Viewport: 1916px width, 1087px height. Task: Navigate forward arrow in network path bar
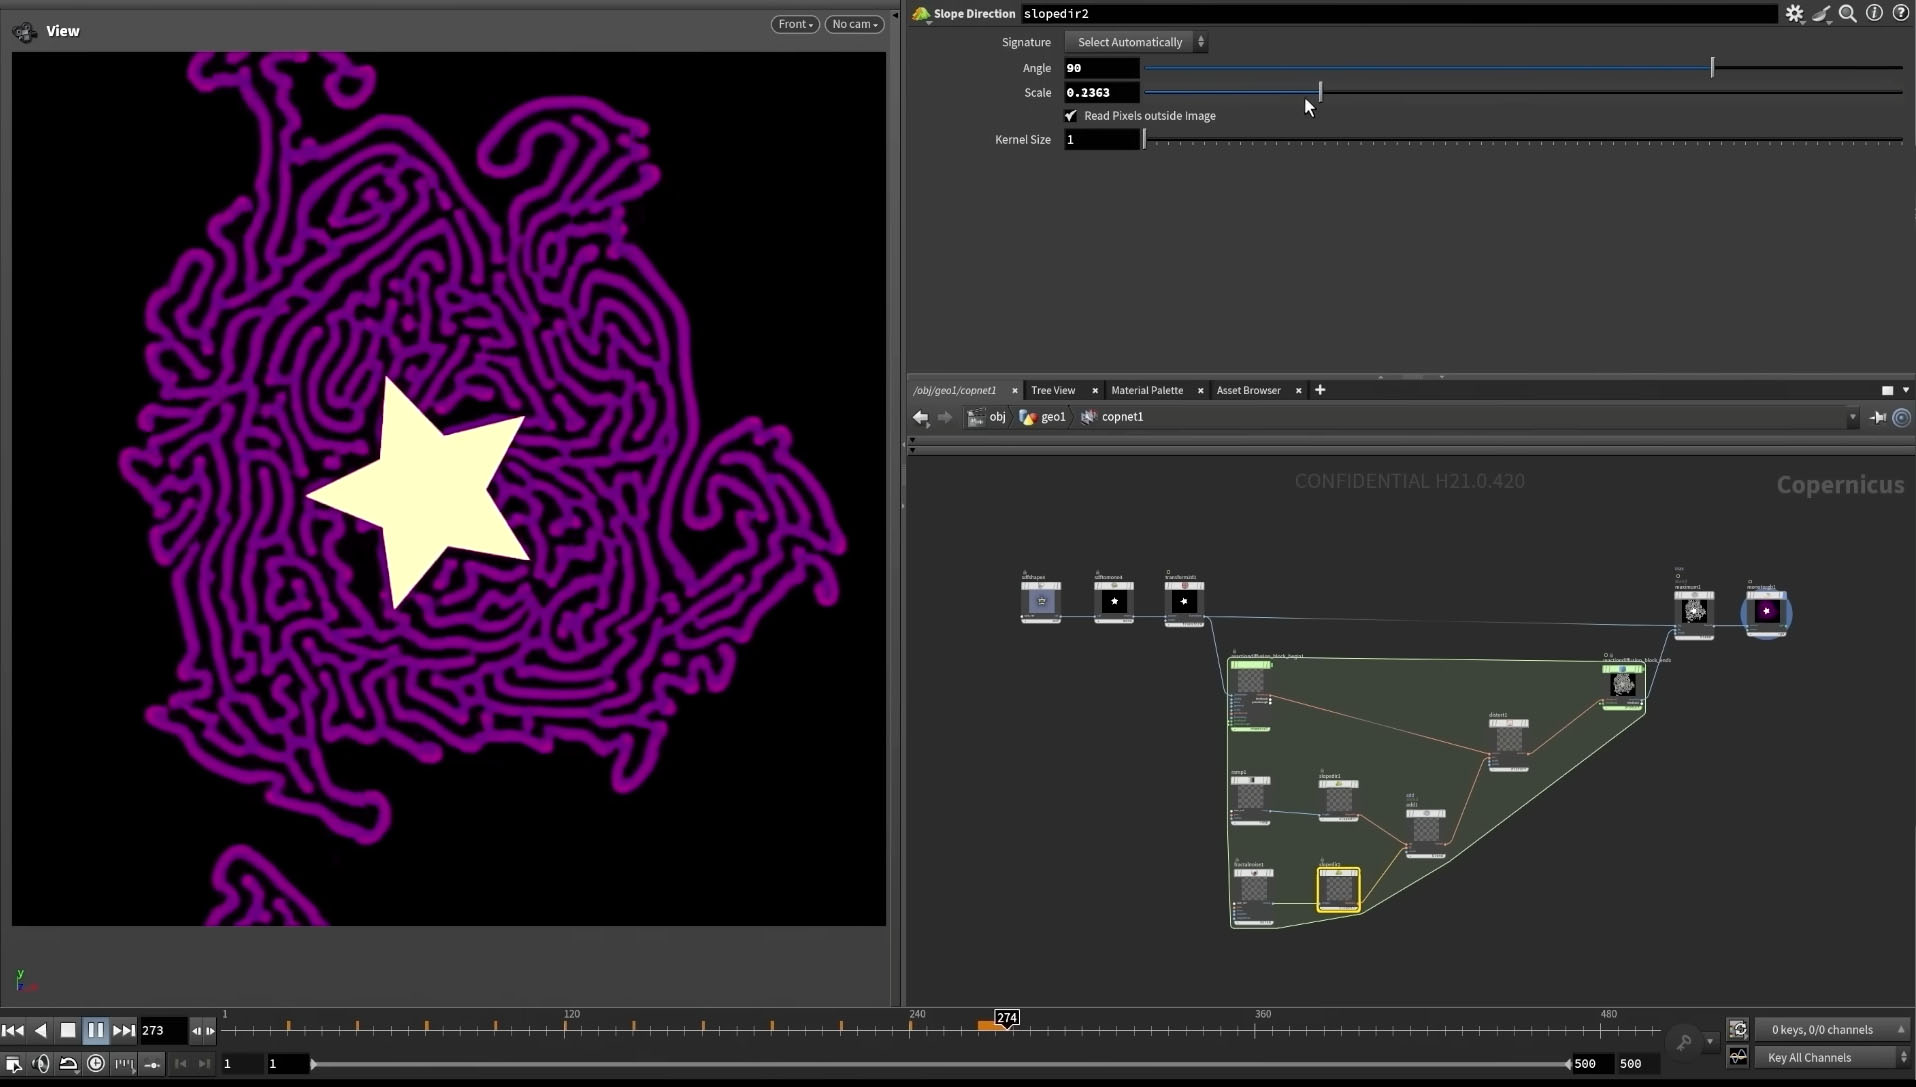944,418
